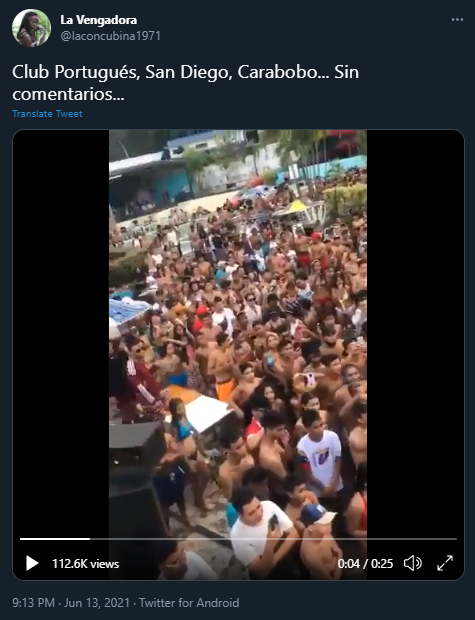The image size is (475, 620).
Task: Click the Translate Tweet link
Action: [x=47, y=114]
